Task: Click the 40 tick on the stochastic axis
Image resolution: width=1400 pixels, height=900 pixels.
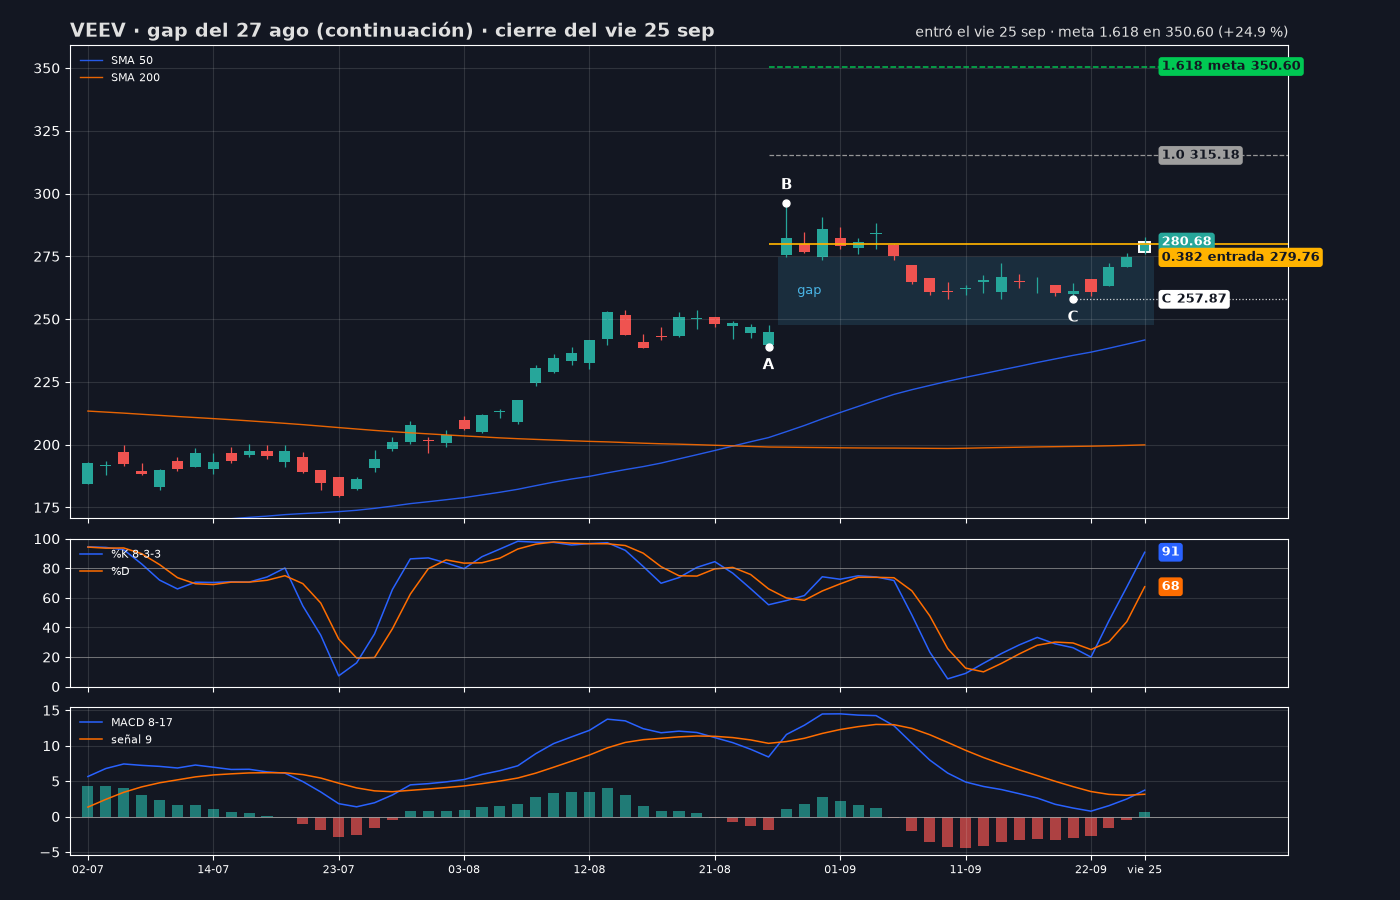Action: [x=51, y=628]
